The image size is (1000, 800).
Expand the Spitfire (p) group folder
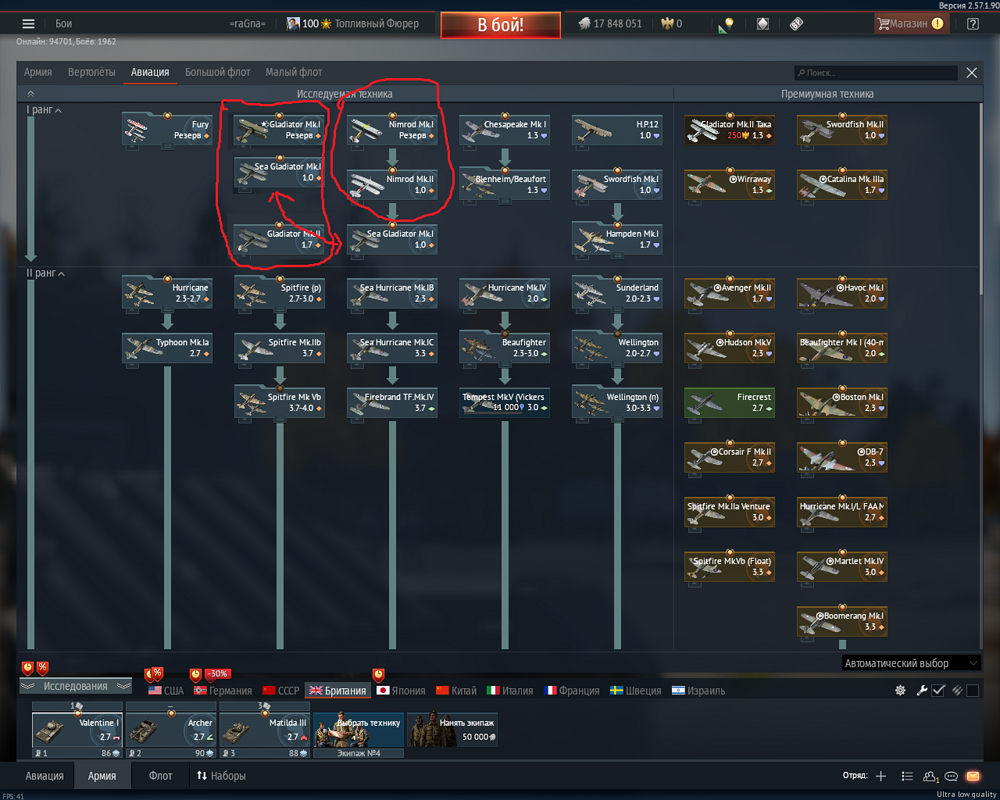279,293
